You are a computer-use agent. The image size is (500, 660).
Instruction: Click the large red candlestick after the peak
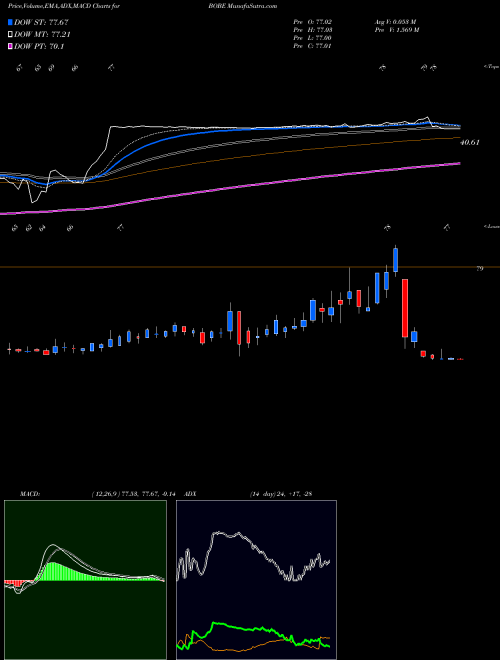pyautogui.click(x=405, y=308)
